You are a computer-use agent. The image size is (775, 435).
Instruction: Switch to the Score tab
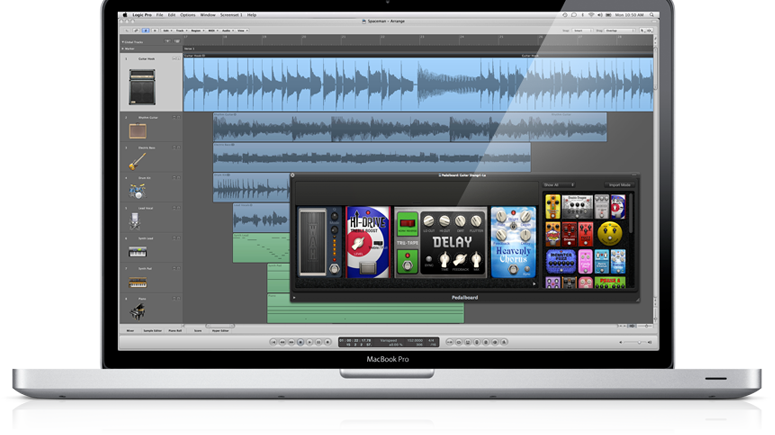[198, 331]
